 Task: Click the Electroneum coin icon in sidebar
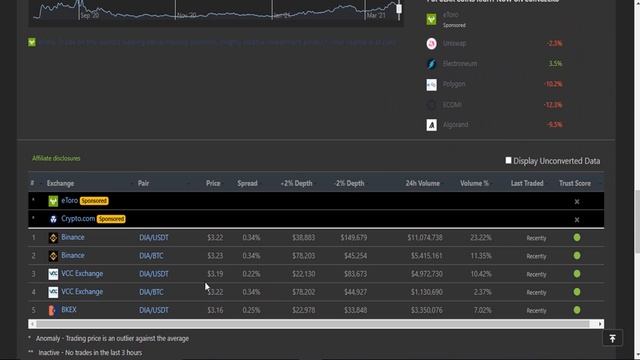(x=431, y=64)
